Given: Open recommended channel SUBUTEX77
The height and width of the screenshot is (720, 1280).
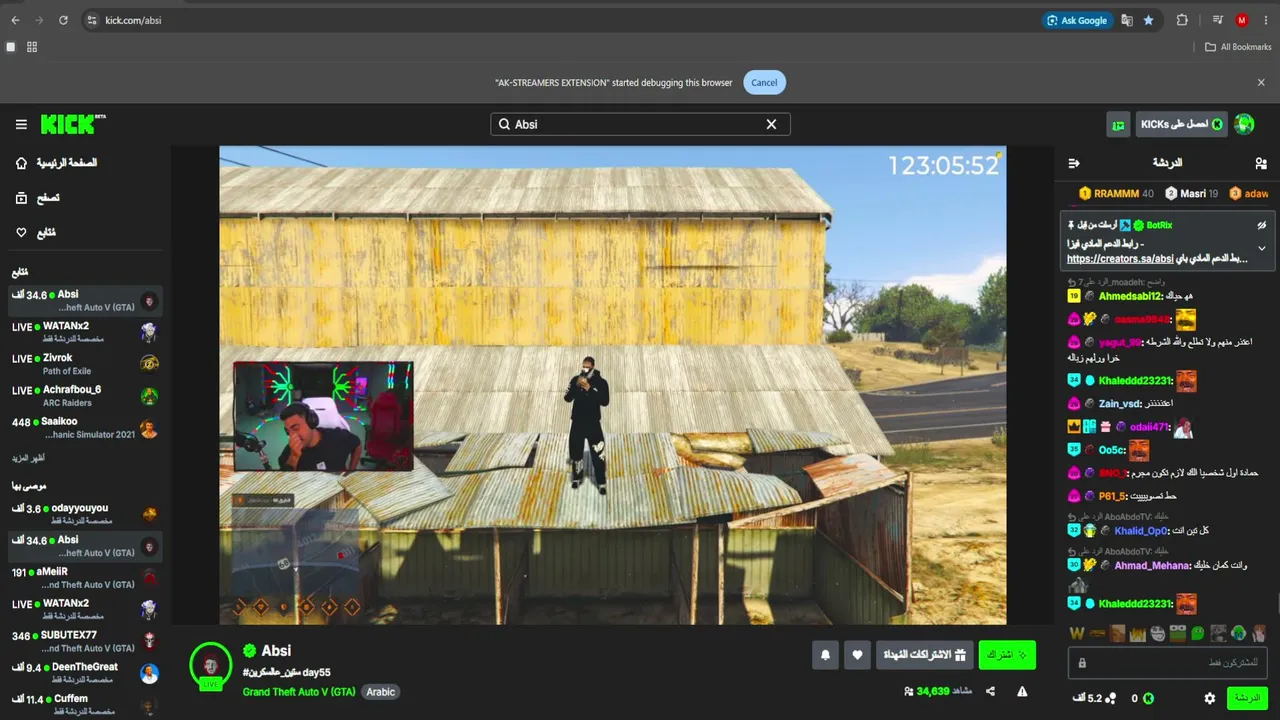Looking at the screenshot, I should click(x=86, y=641).
